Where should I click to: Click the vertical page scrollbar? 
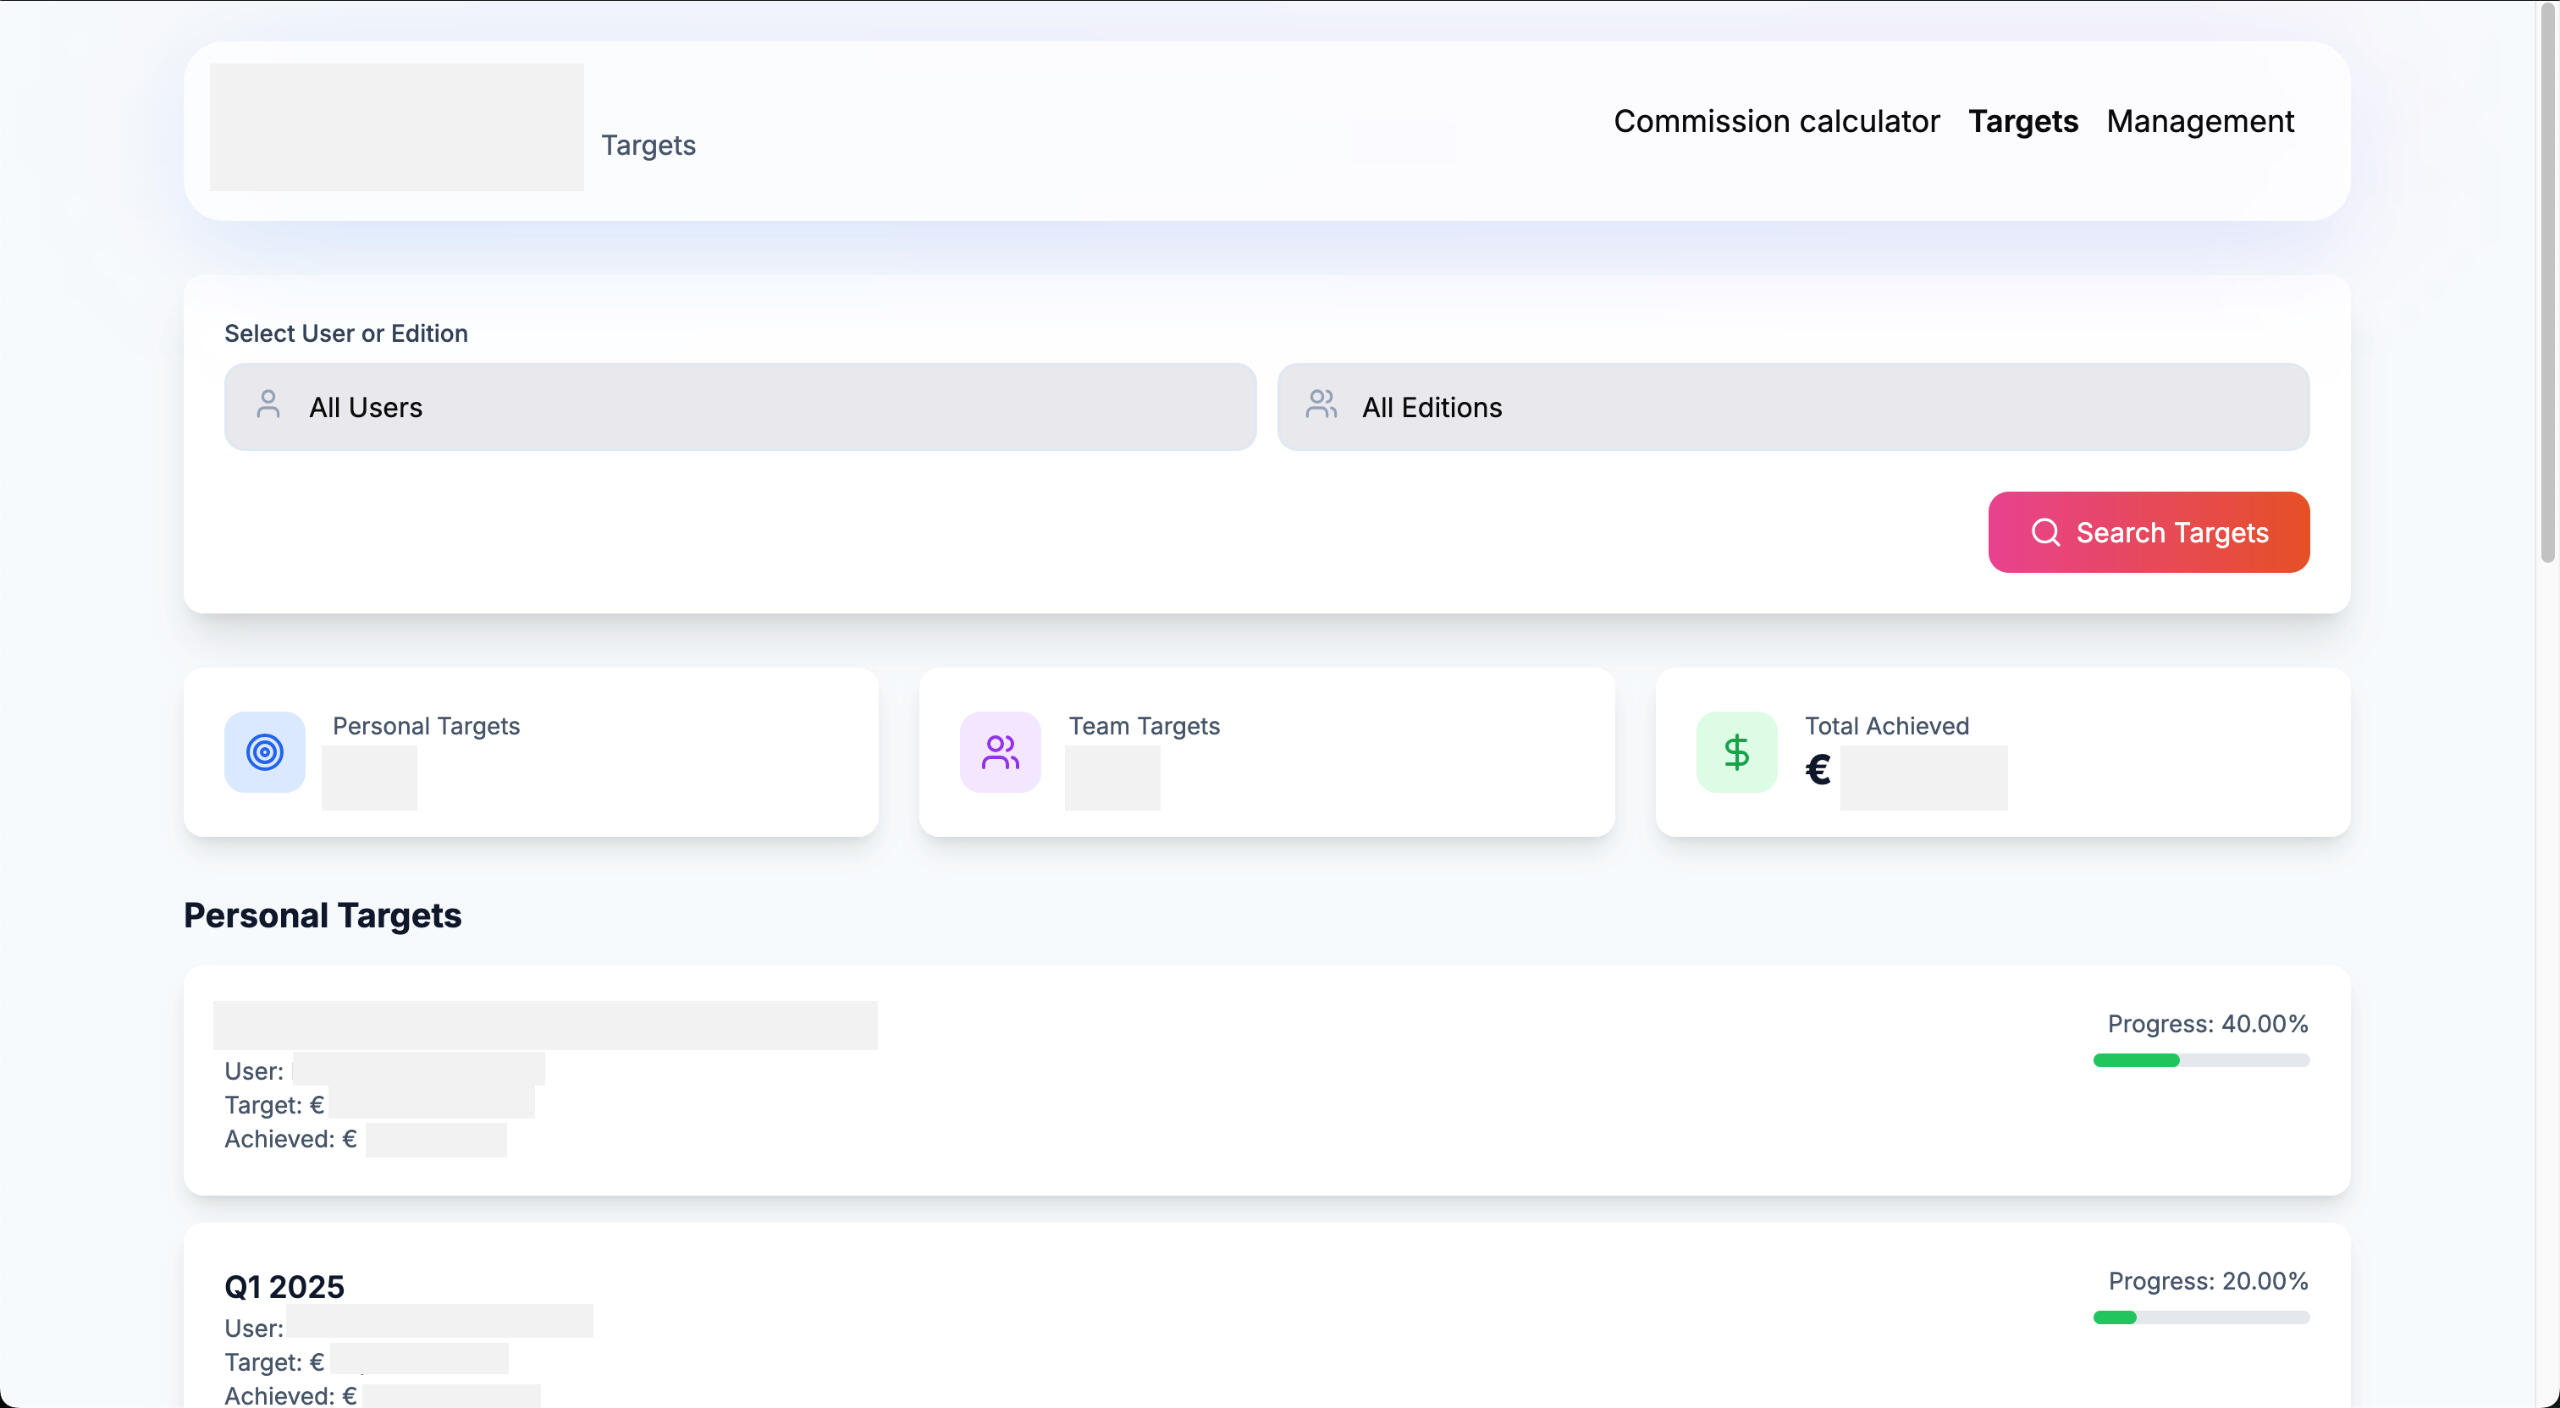[x=2547, y=282]
